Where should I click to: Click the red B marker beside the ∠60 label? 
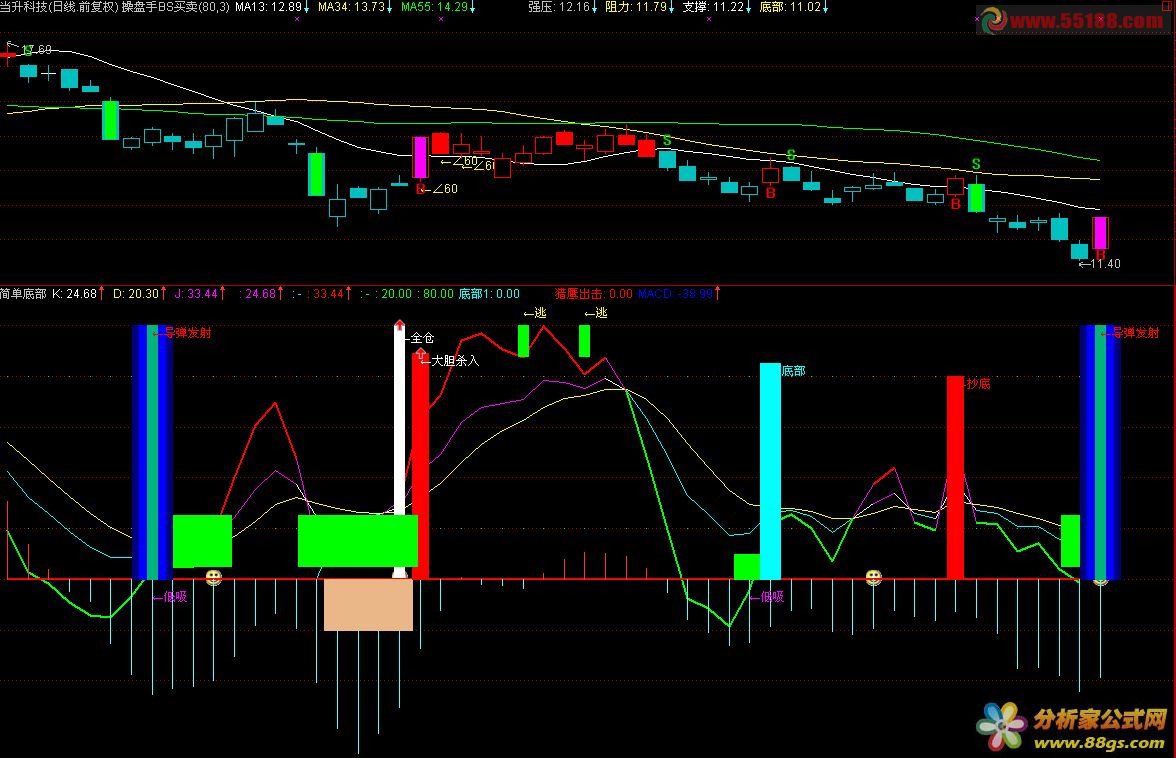coord(420,189)
